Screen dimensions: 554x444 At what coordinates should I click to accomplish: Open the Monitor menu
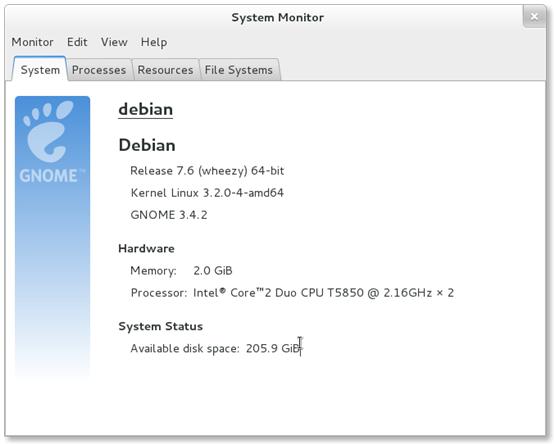pos(33,42)
